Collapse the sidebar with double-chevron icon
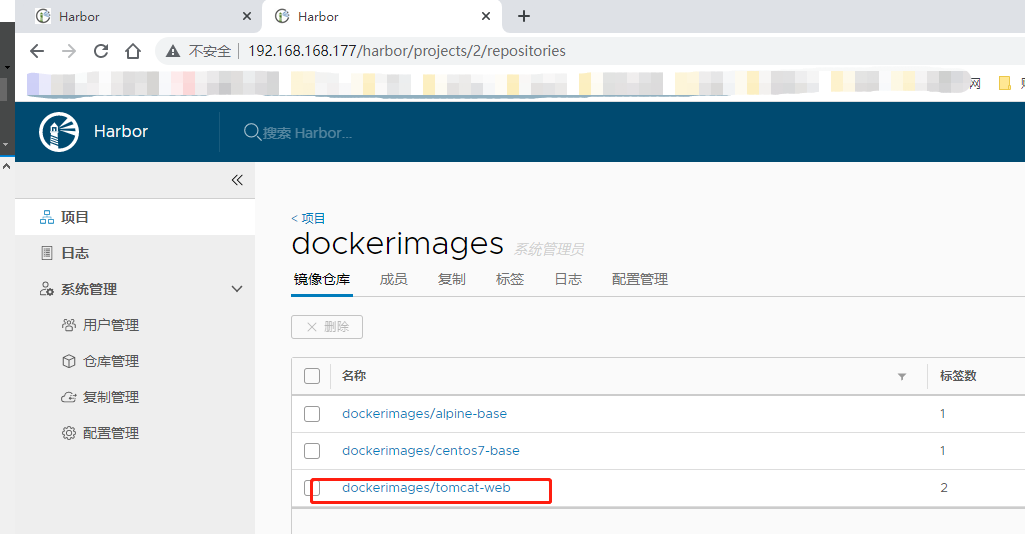This screenshot has width=1025, height=534. [237, 180]
